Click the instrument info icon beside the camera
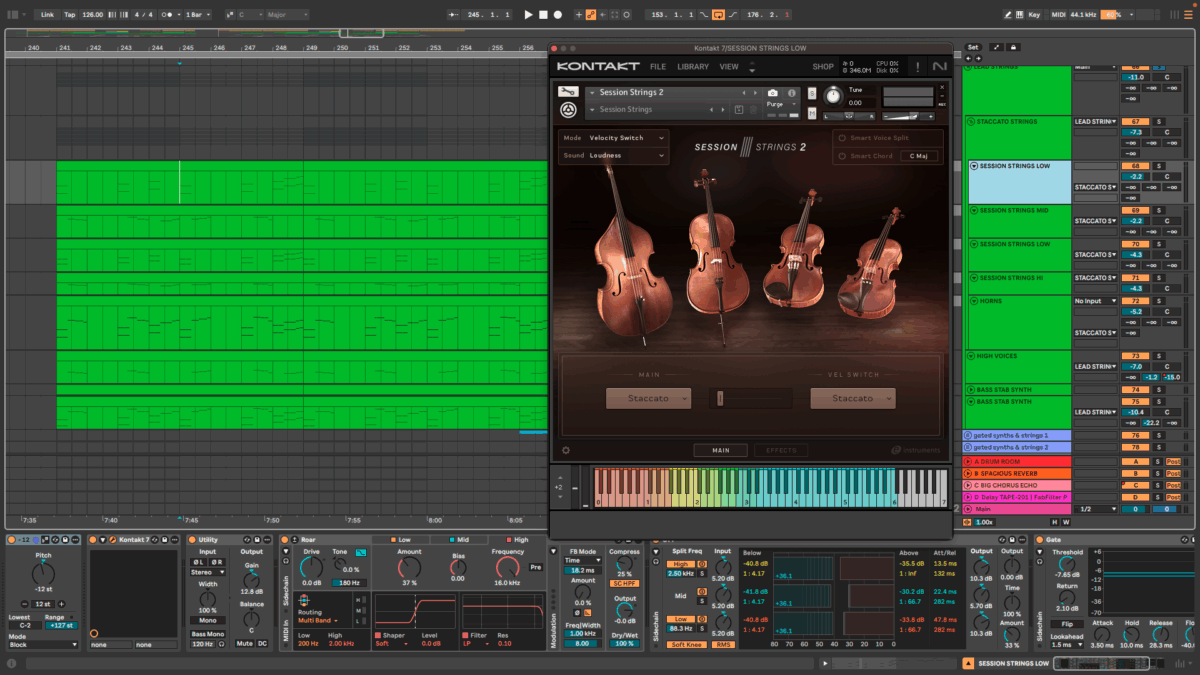Screen dimensions: 1200x675 click(792, 92)
